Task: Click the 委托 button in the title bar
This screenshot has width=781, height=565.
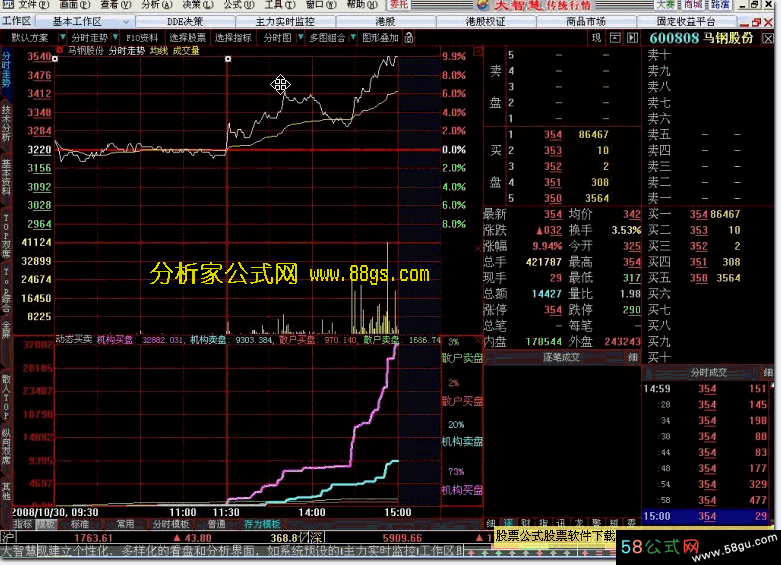Action: 399,4
